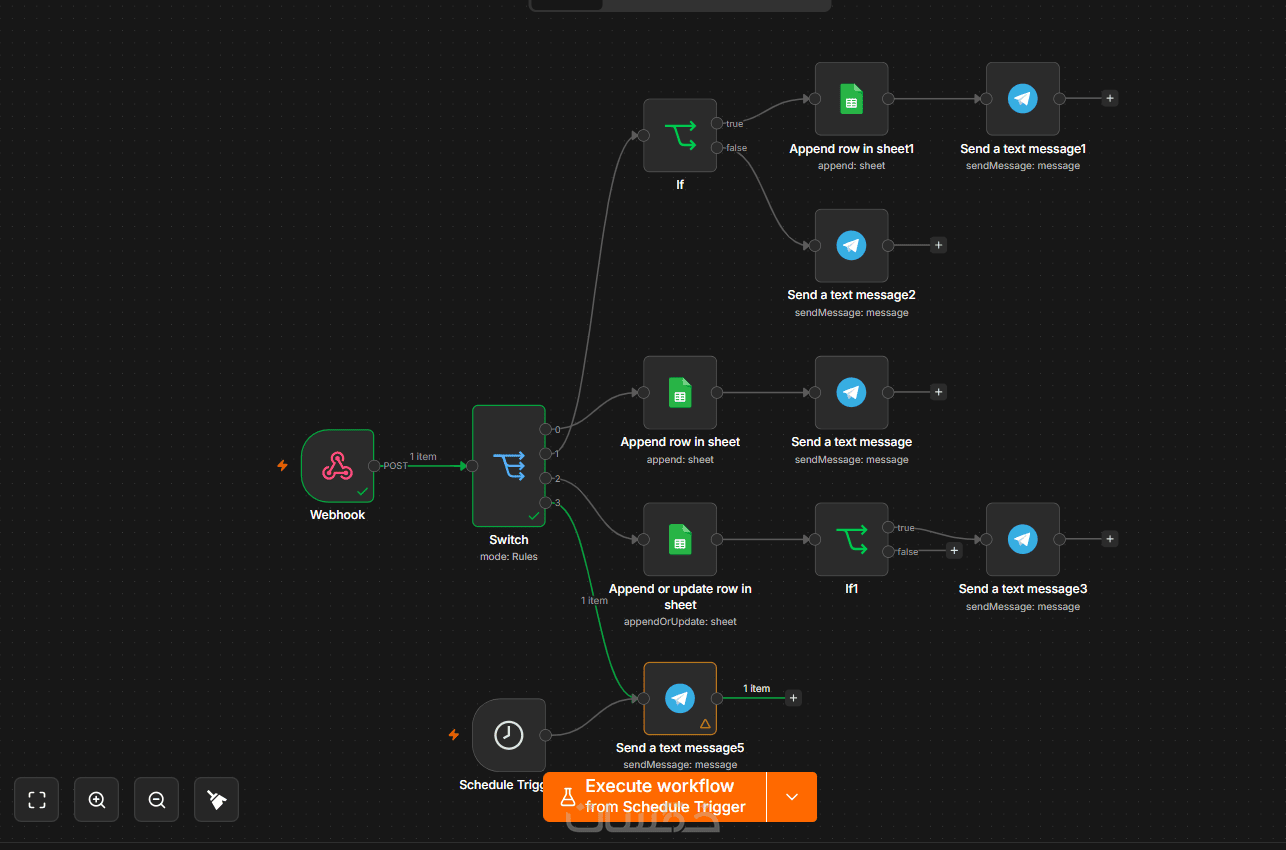Open the Send a text message5 node

click(680, 698)
